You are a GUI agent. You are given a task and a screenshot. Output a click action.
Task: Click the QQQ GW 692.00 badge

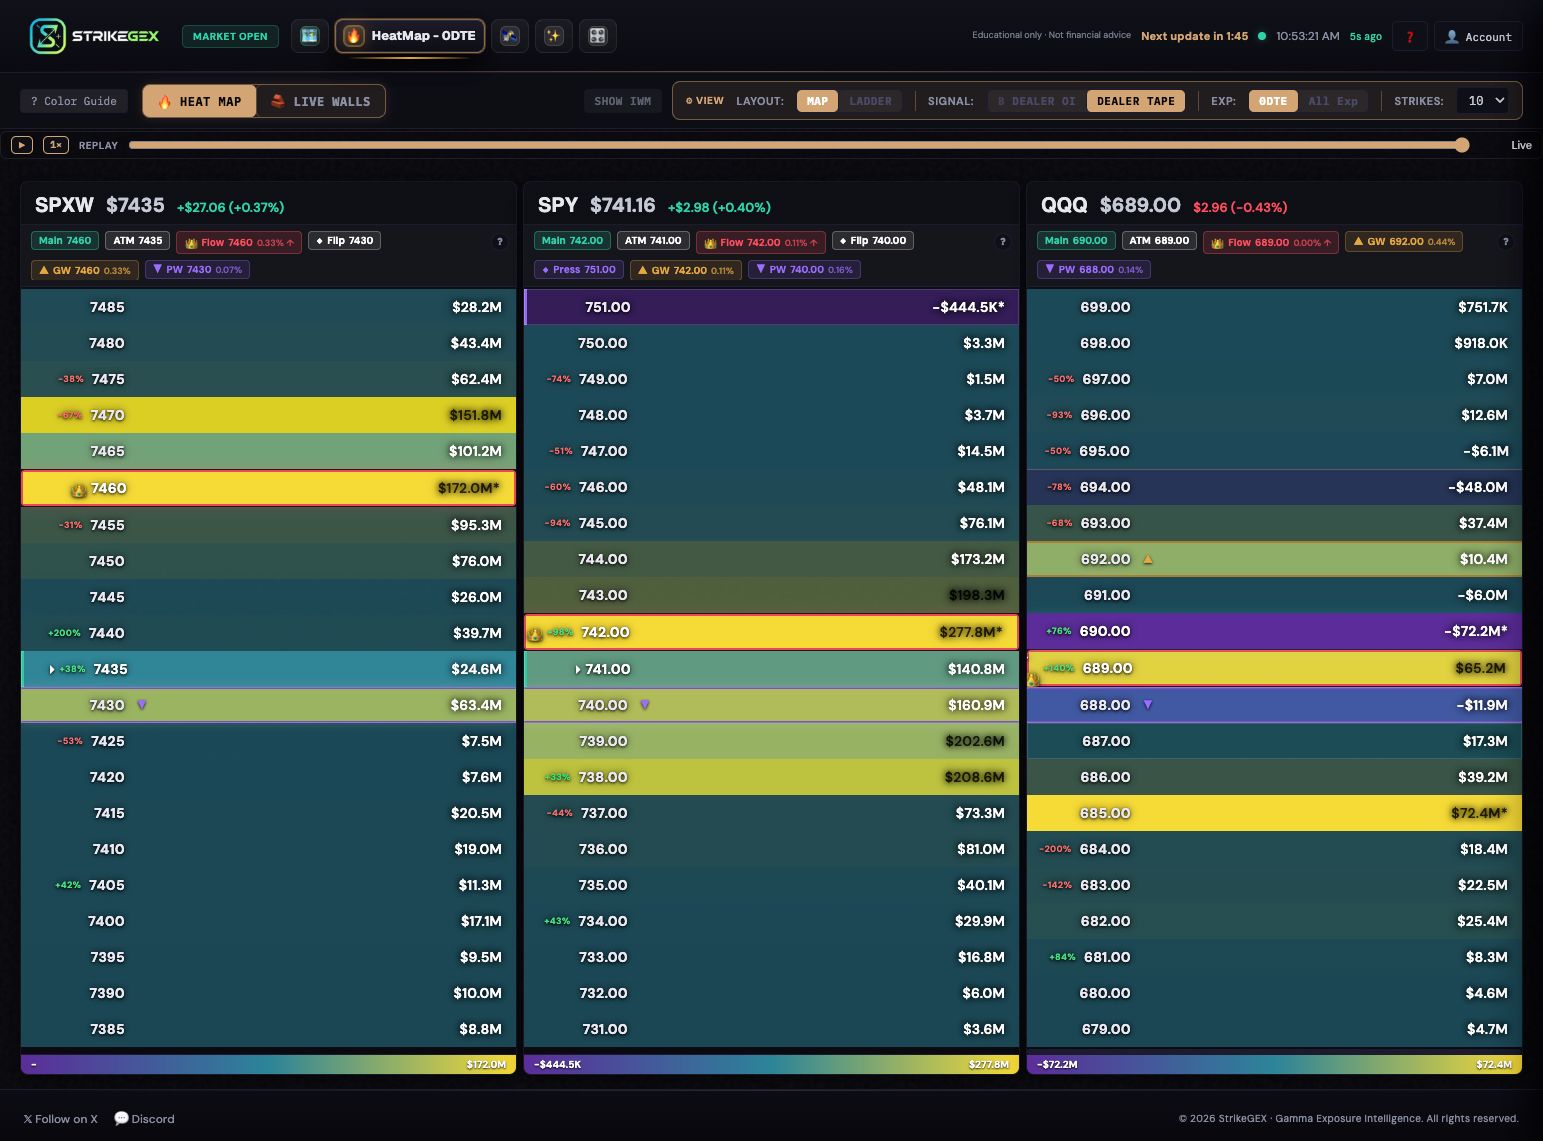pos(1404,241)
